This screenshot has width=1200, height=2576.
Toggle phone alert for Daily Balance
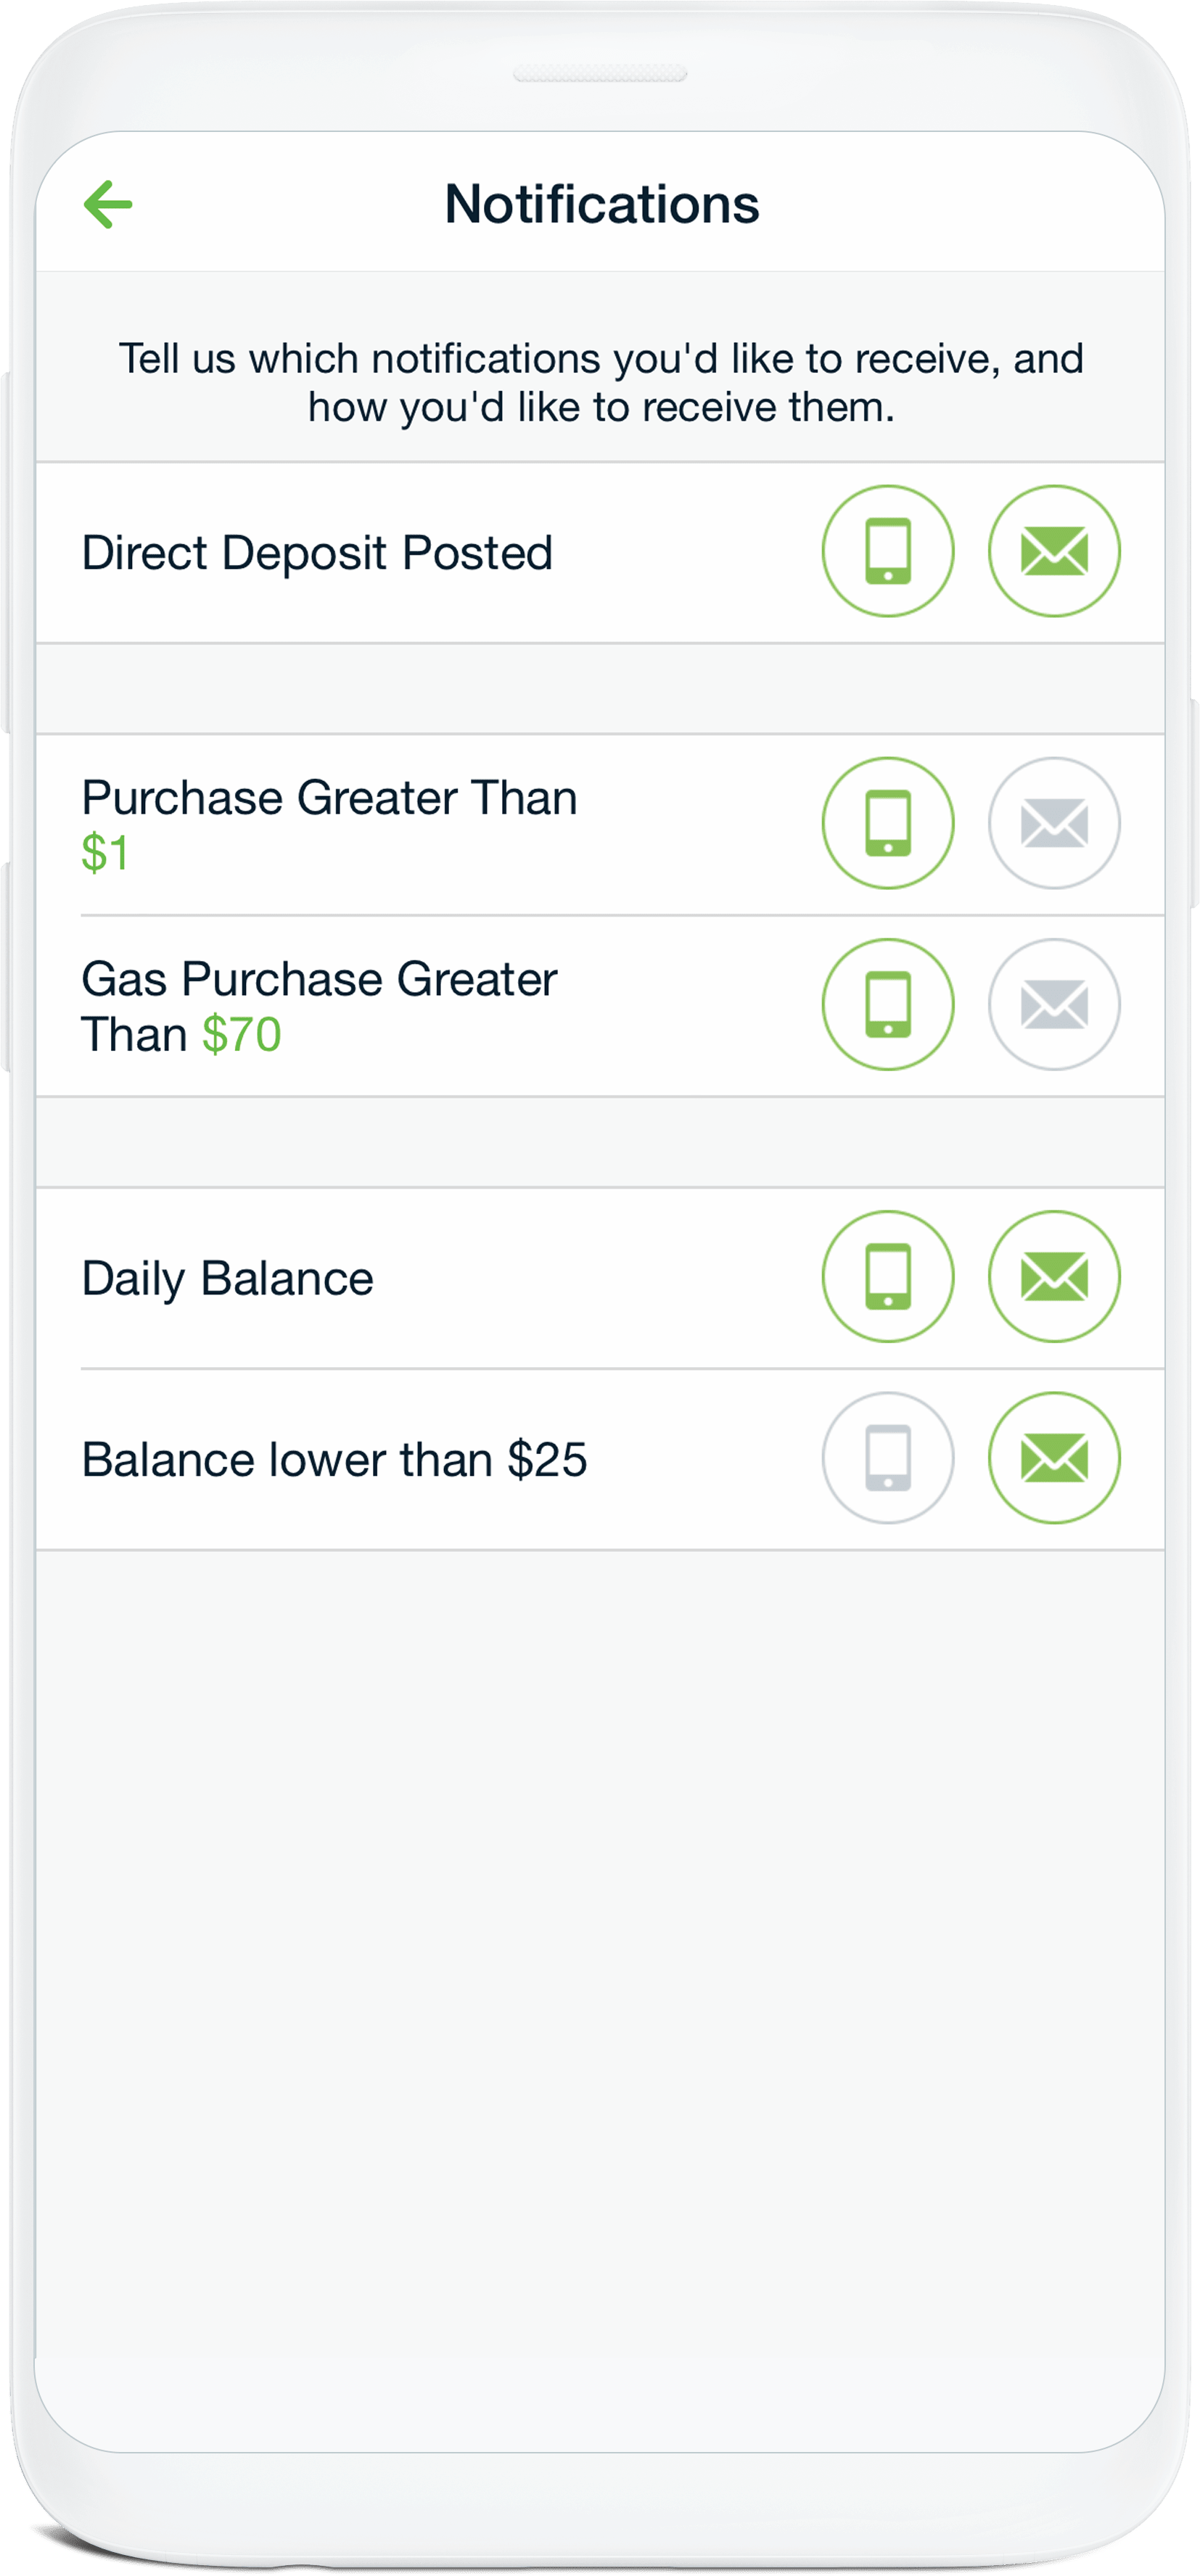point(887,1277)
